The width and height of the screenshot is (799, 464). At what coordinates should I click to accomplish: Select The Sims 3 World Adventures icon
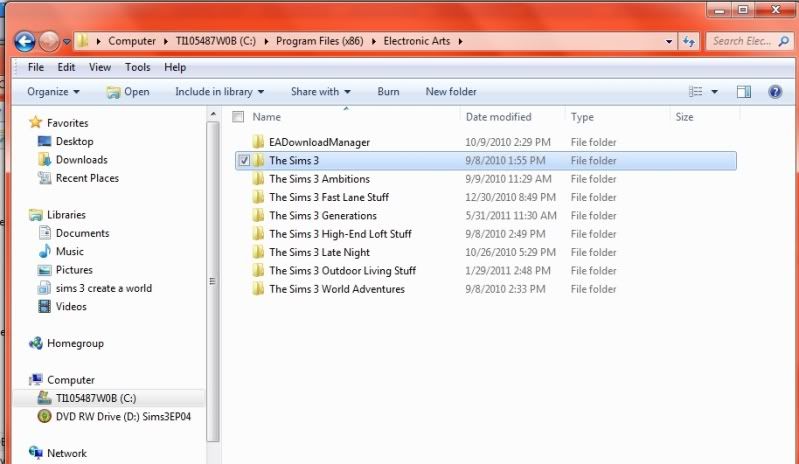click(259, 288)
